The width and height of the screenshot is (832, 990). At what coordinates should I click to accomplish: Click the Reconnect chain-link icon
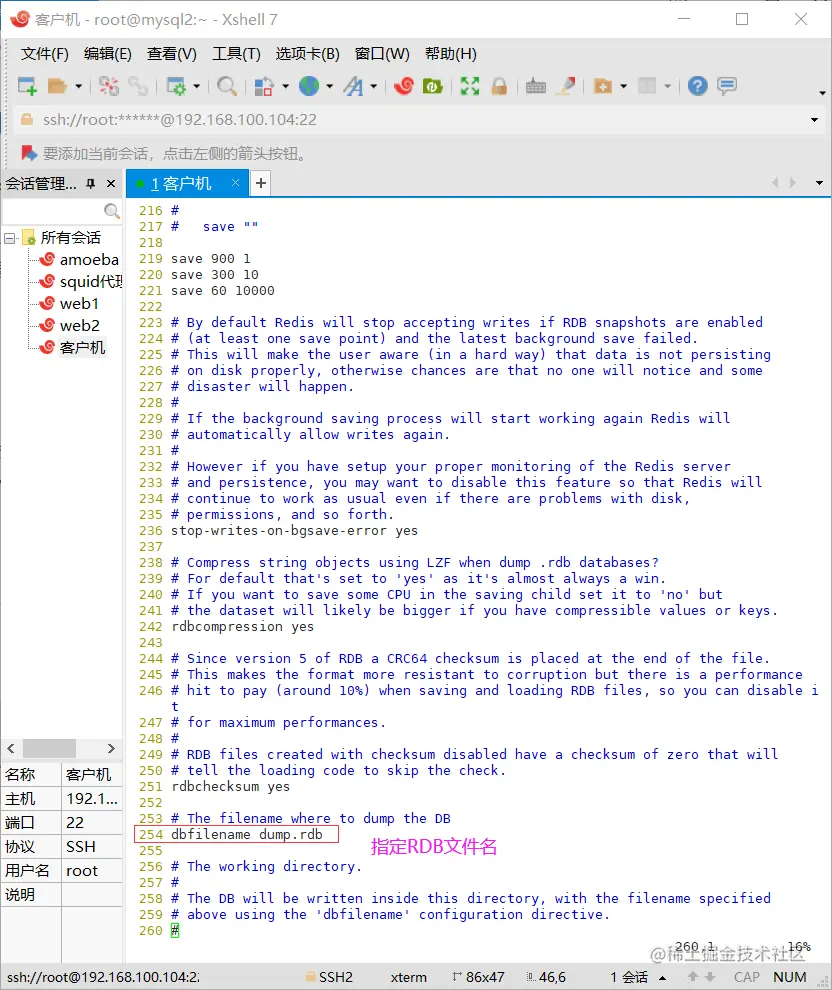pos(138,86)
